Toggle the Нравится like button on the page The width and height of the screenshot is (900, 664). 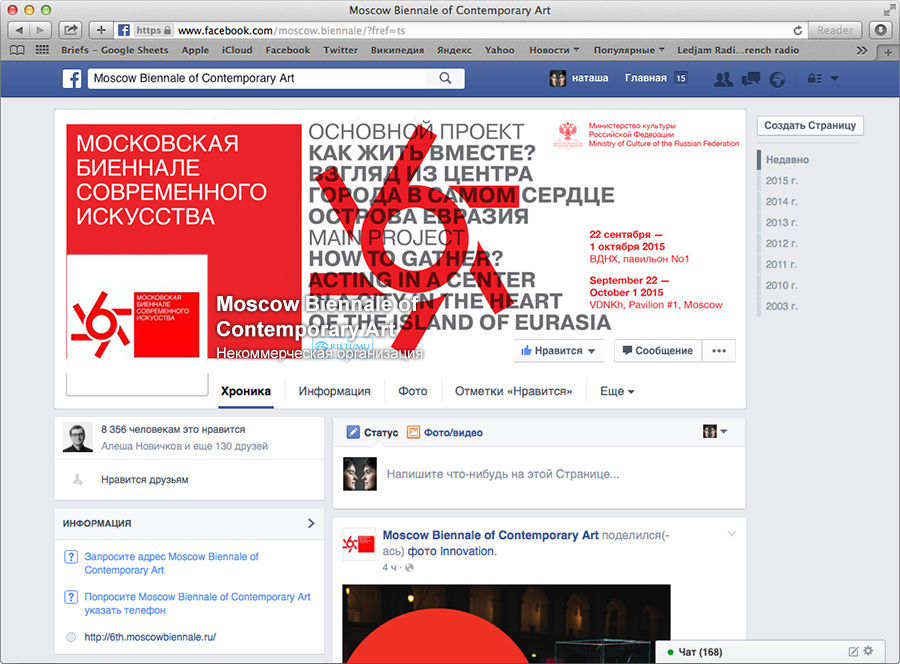[x=559, y=351]
